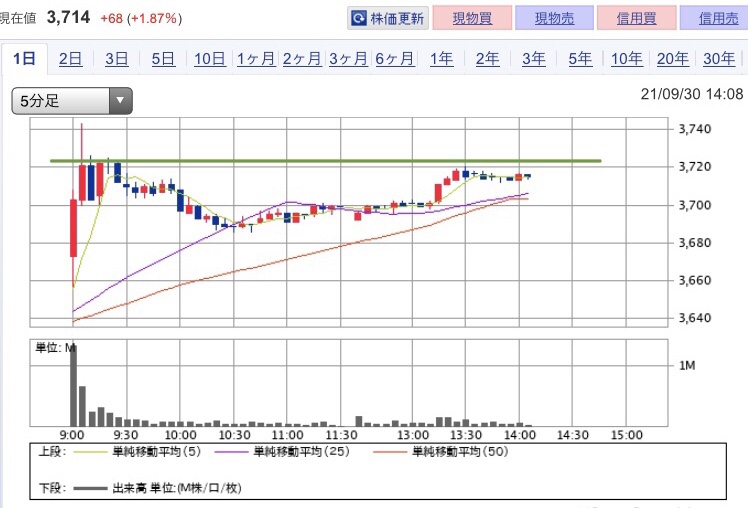The image size is (748, 508).
Task: Click the 下段: legend label
Action: coord(52,488)
